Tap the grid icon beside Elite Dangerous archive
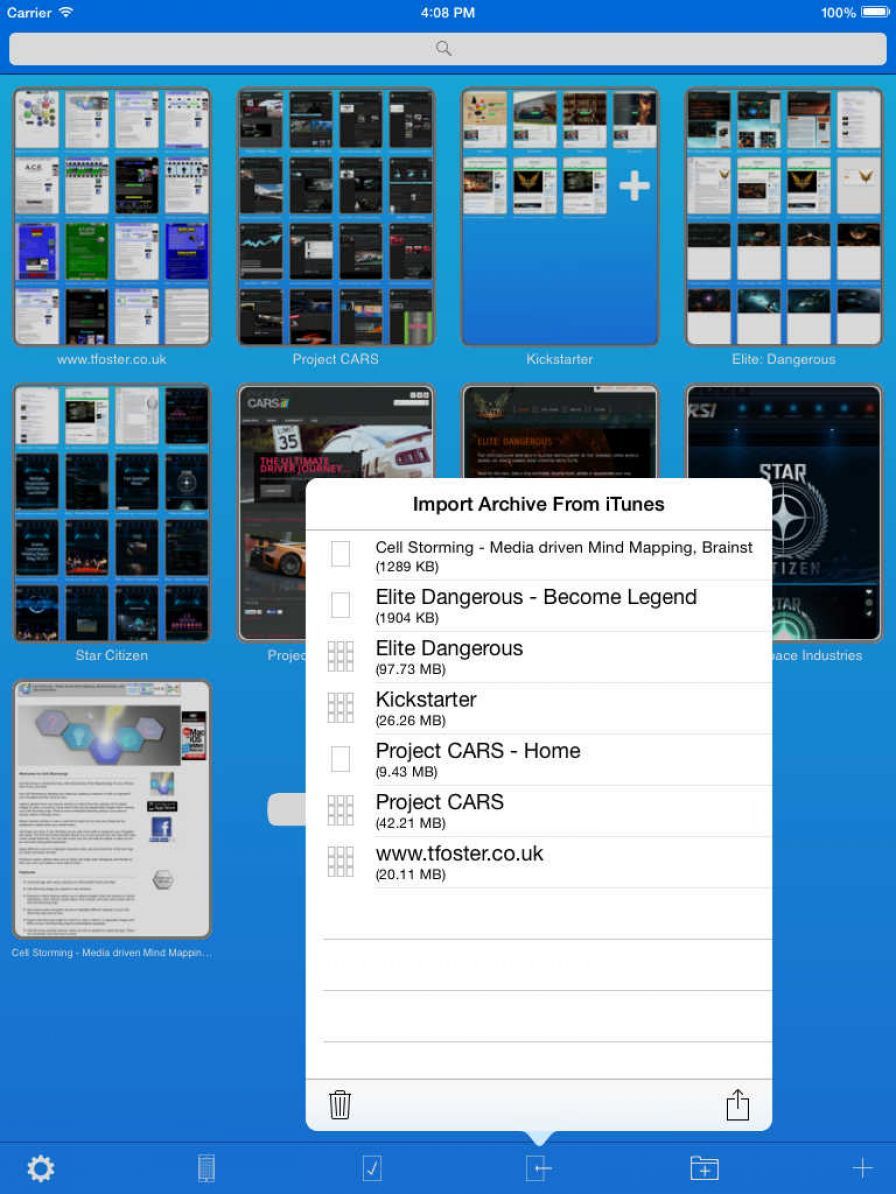This screenshot has width=896, height=1194. tap(340, 656)
